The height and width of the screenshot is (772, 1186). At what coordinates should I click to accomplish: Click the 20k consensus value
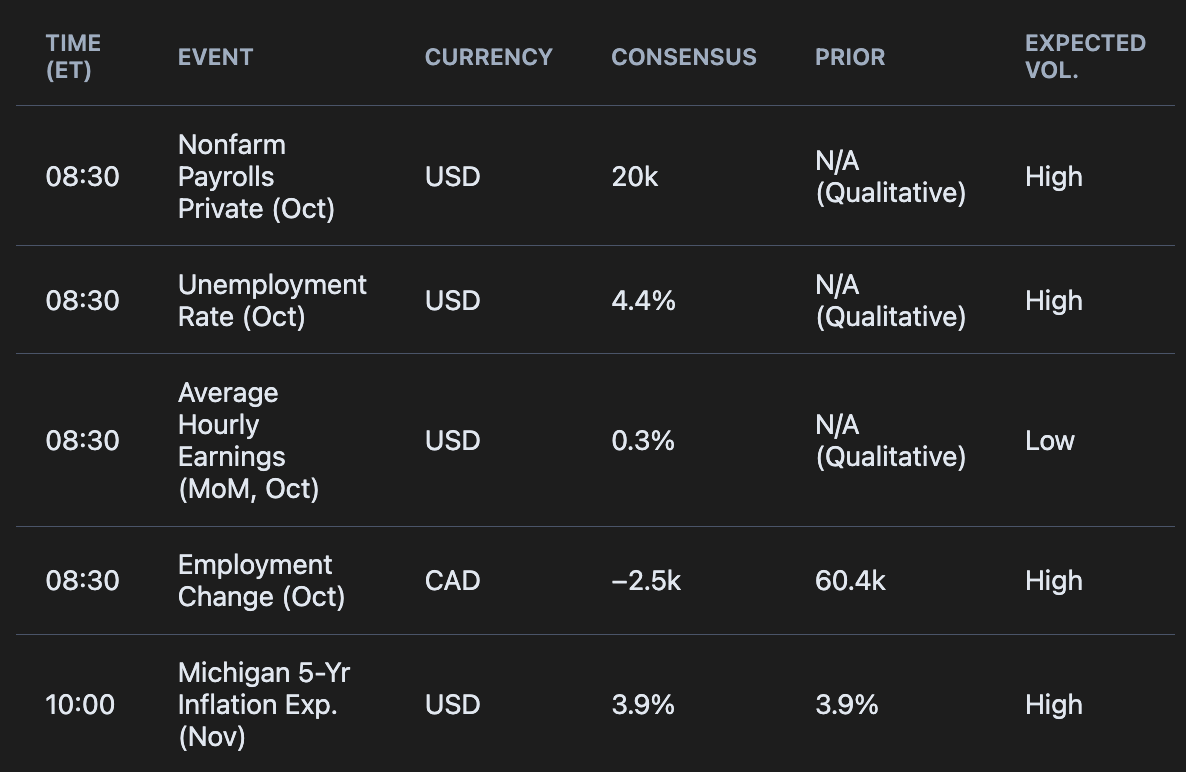coord(634,177)
